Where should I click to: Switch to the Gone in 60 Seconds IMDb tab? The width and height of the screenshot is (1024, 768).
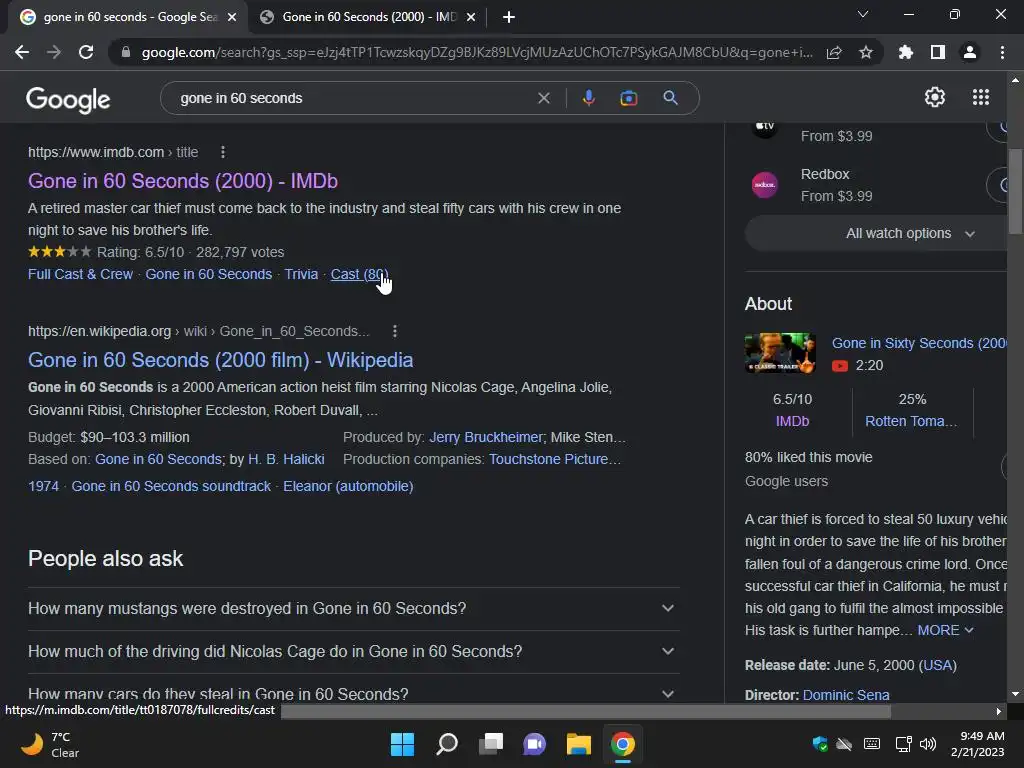click(x=368, y=17)
